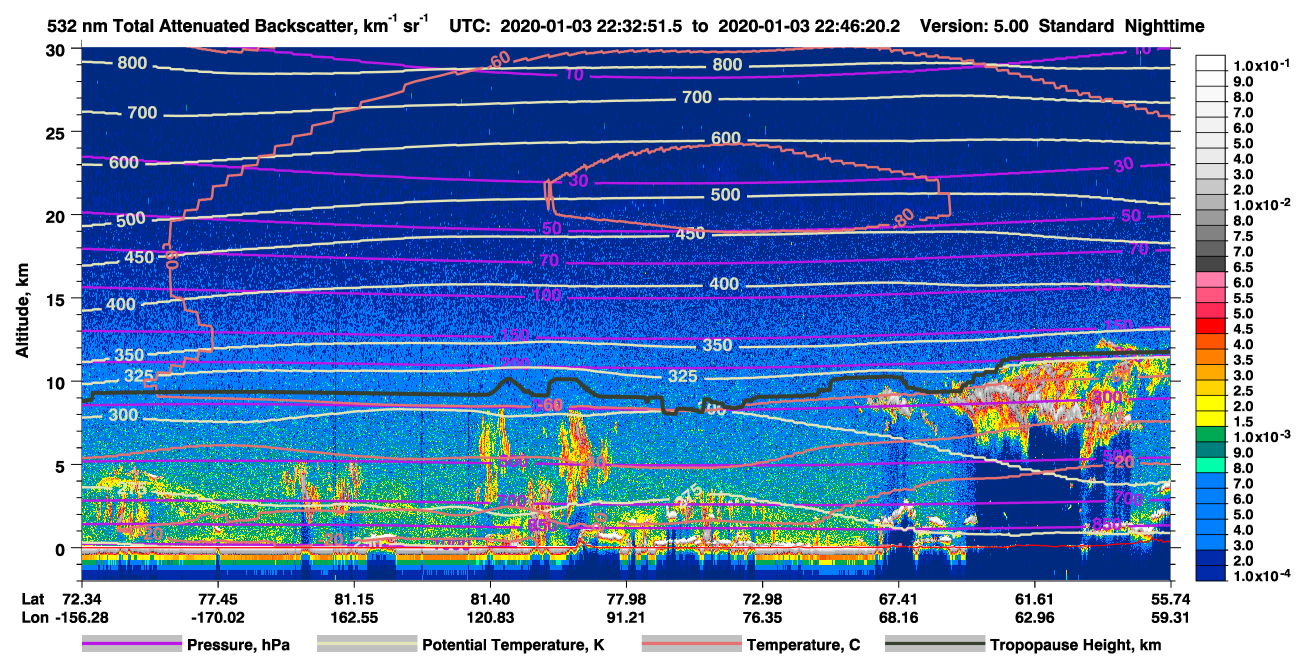
Task: Select latitude value 77.45
Action: click(x=217, y=598)
